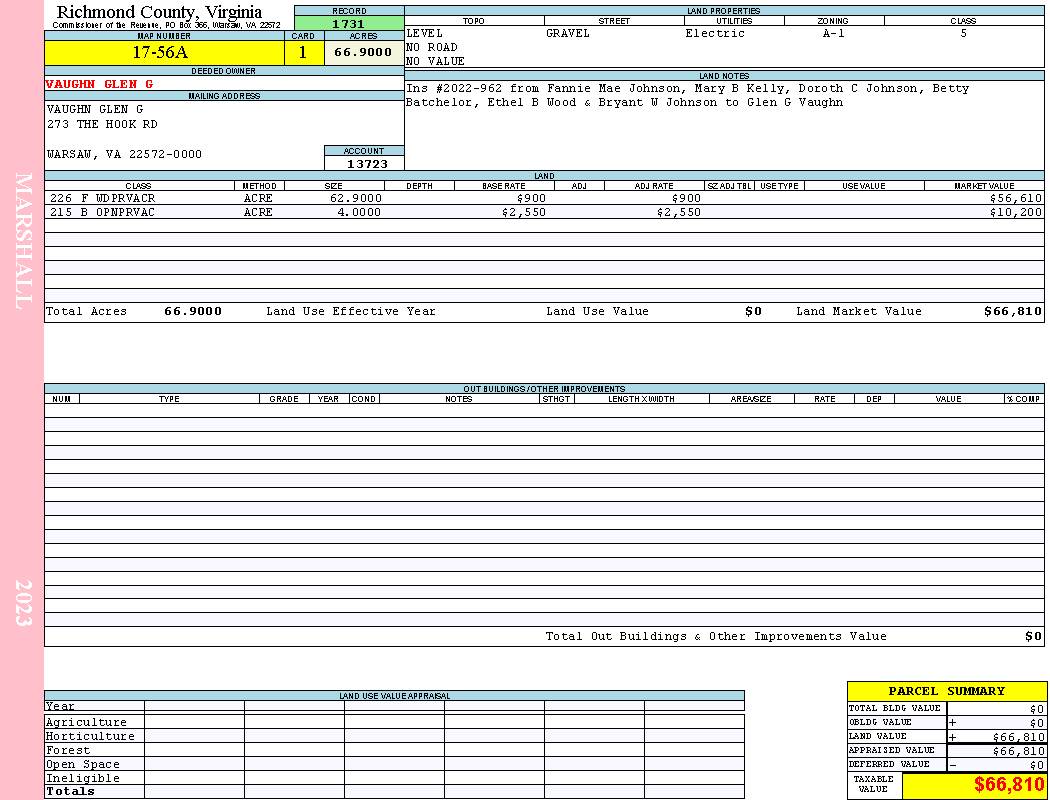
Task: Click Totals row label in appraisal table
Action: [70, 791]
